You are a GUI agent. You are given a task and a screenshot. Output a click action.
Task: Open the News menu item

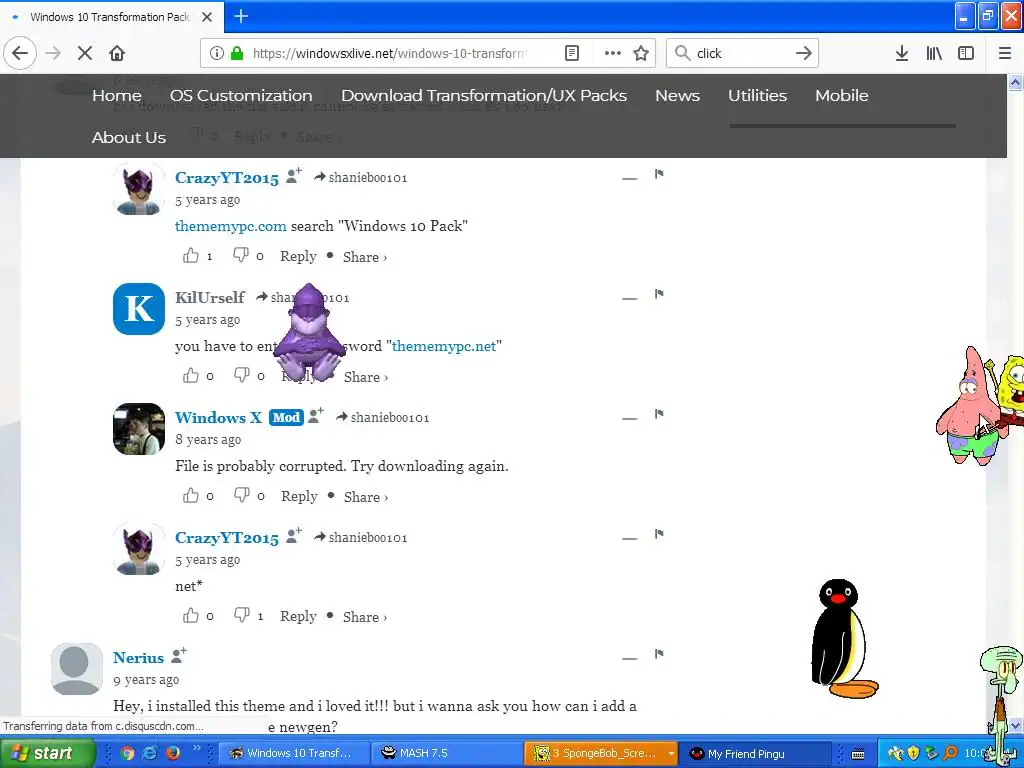click(x=677, y=95)
